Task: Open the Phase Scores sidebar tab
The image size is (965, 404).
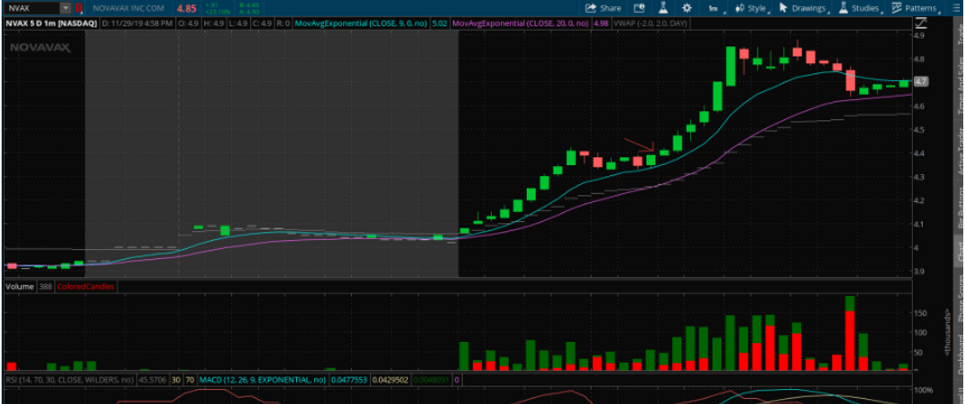Action: [959, 299]
